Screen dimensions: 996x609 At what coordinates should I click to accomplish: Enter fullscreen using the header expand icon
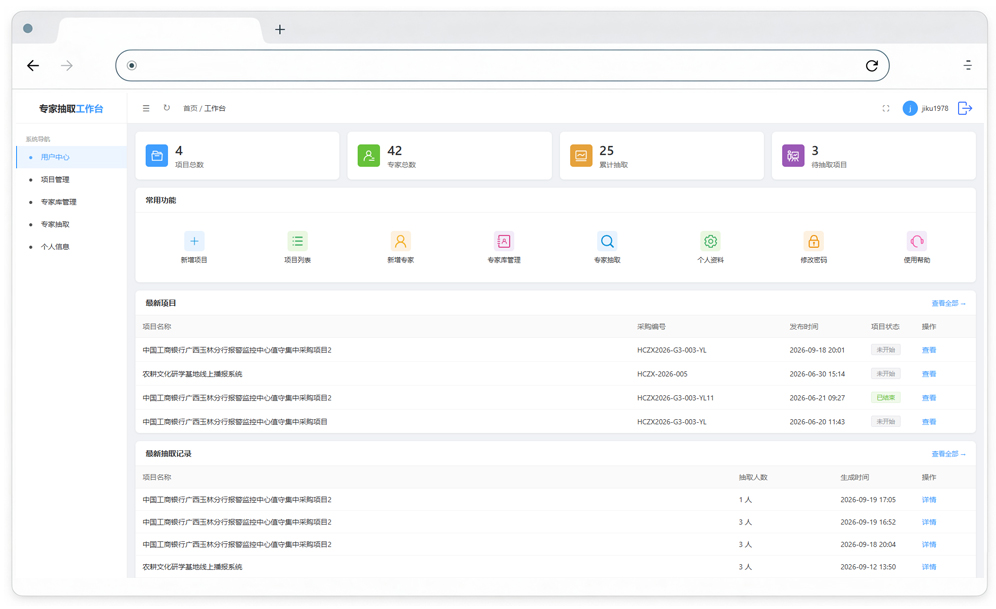click(886, 109)
